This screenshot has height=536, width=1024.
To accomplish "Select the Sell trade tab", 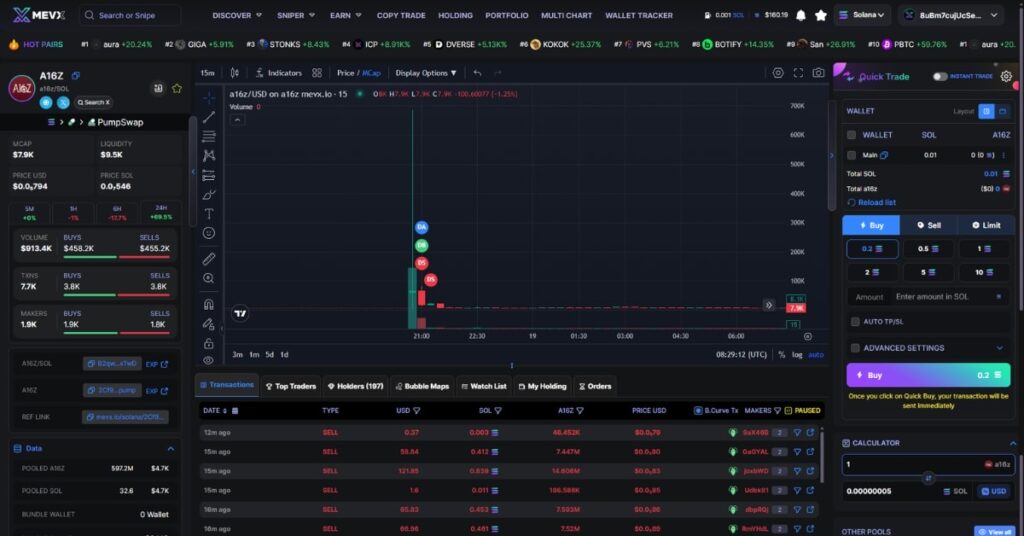I will 929,225.
